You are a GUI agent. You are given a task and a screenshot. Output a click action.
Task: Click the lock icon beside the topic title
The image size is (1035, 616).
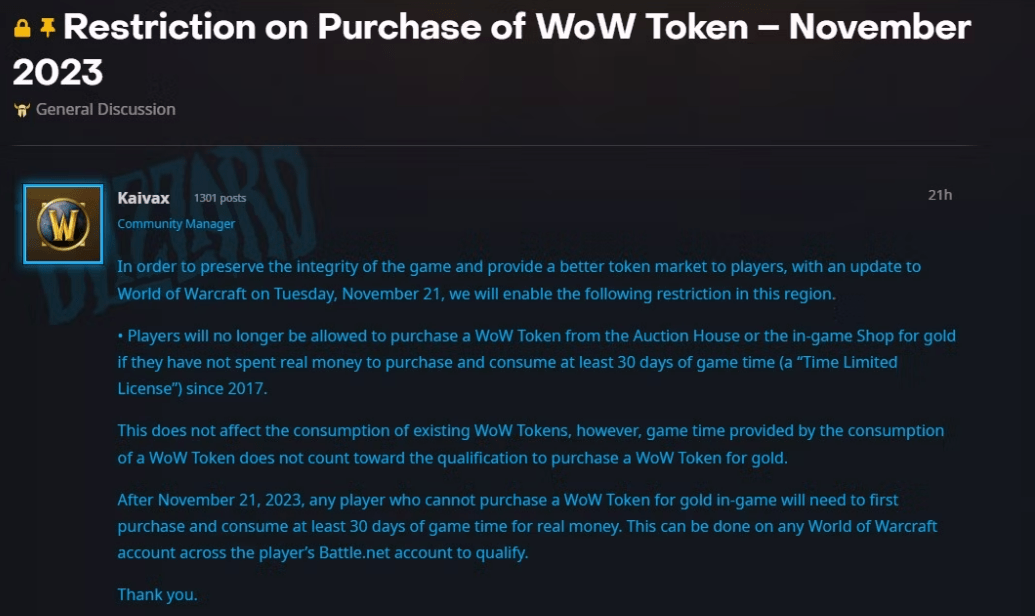point(22,29)
